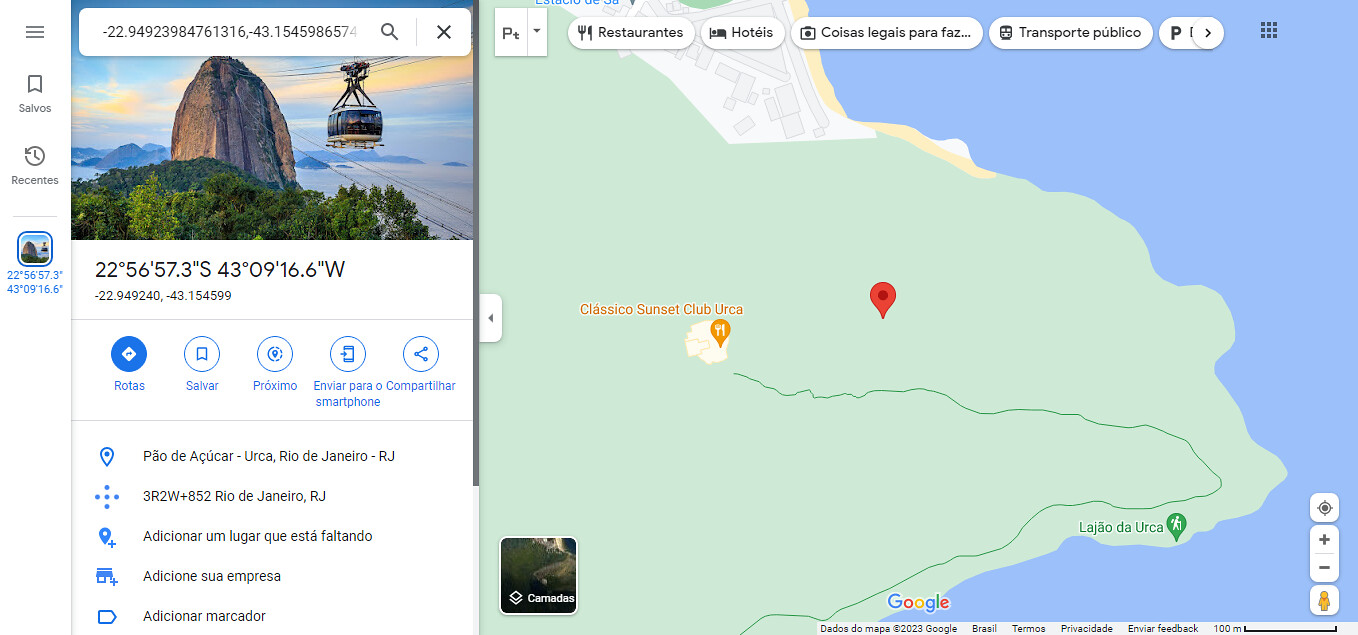
Task: Open Google apps grid
Action: coord(1269,31)
